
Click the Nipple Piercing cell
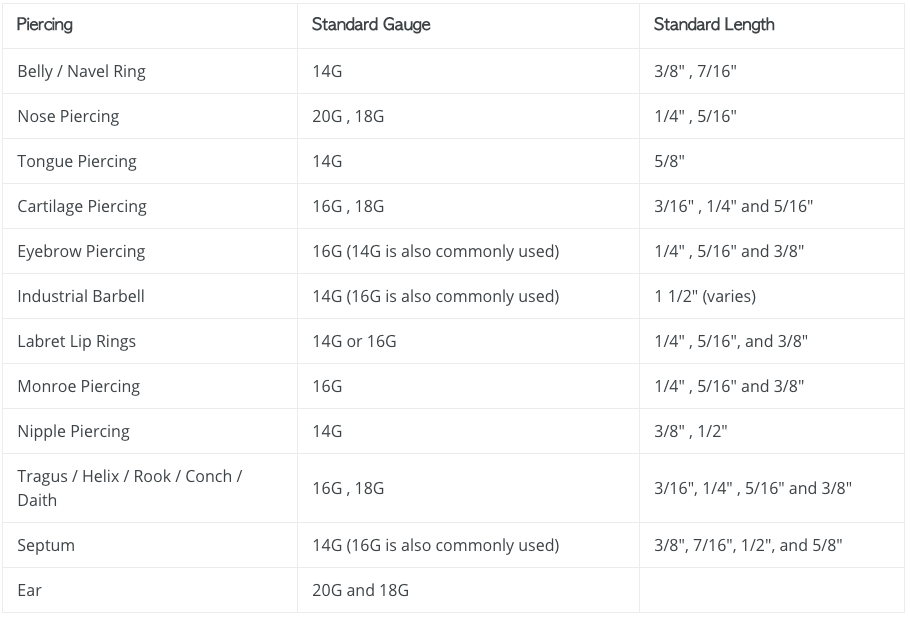coord(150,431)
